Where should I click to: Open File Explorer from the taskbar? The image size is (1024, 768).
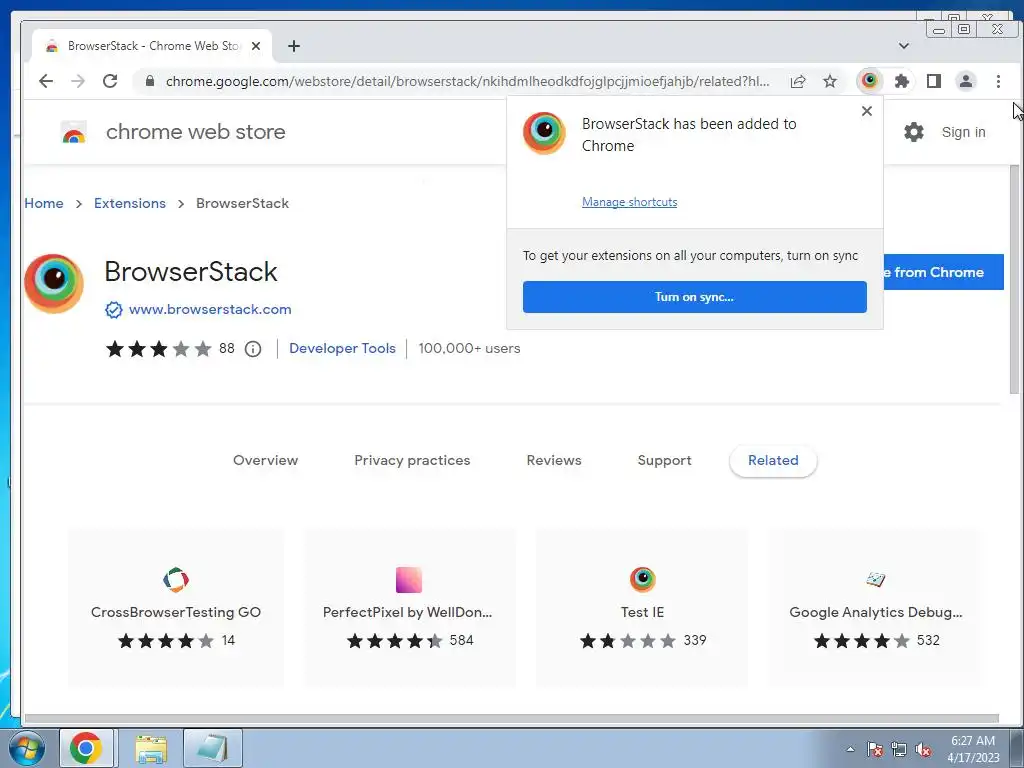[152, 748]
